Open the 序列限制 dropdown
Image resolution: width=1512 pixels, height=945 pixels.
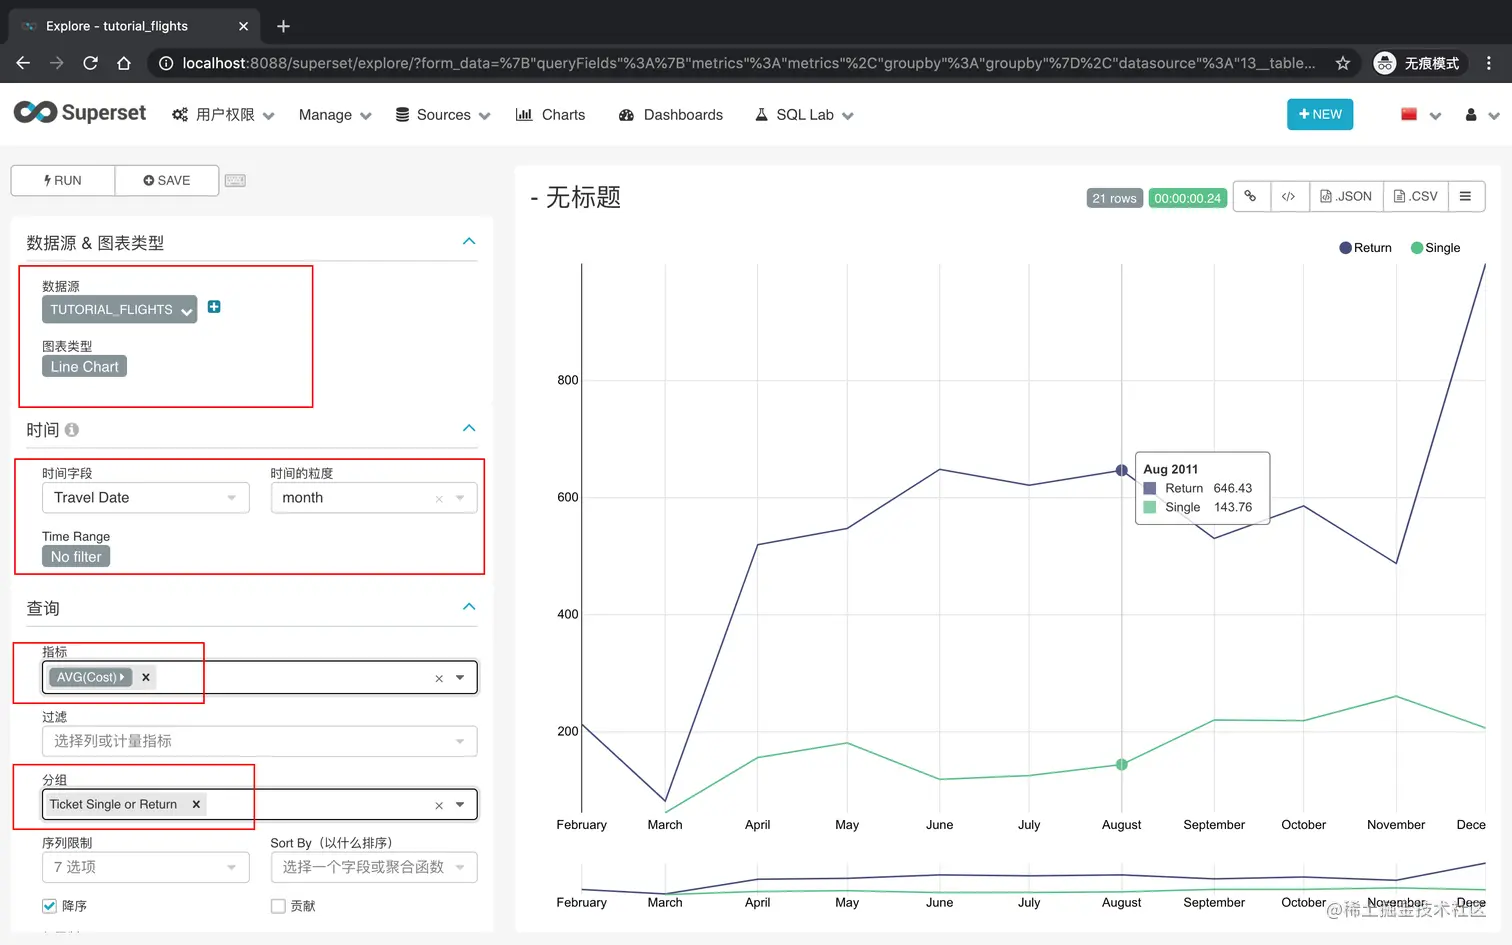click(146, 867)
